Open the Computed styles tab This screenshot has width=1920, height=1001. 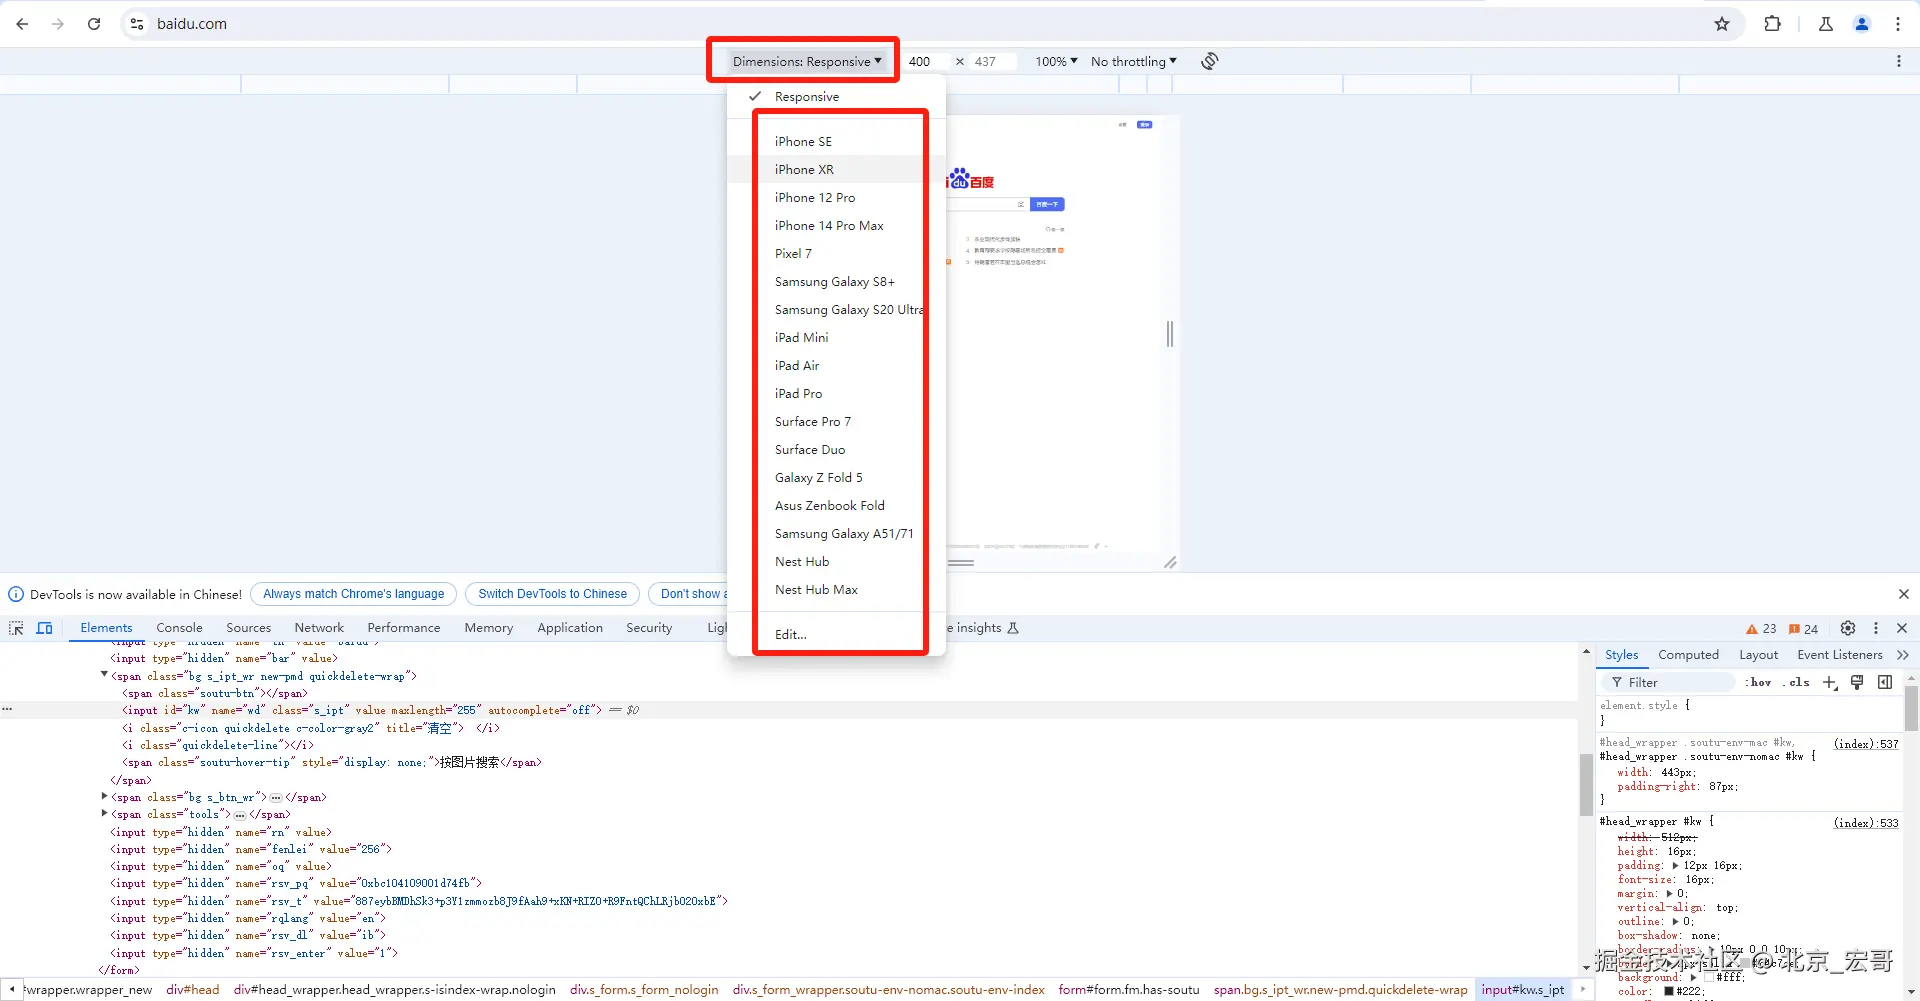pyautogui.click(x=1688, y=655)
